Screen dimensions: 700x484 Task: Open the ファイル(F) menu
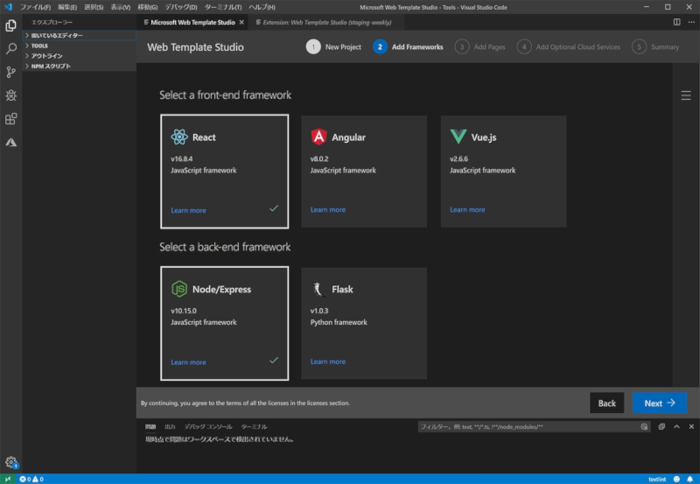35,7
